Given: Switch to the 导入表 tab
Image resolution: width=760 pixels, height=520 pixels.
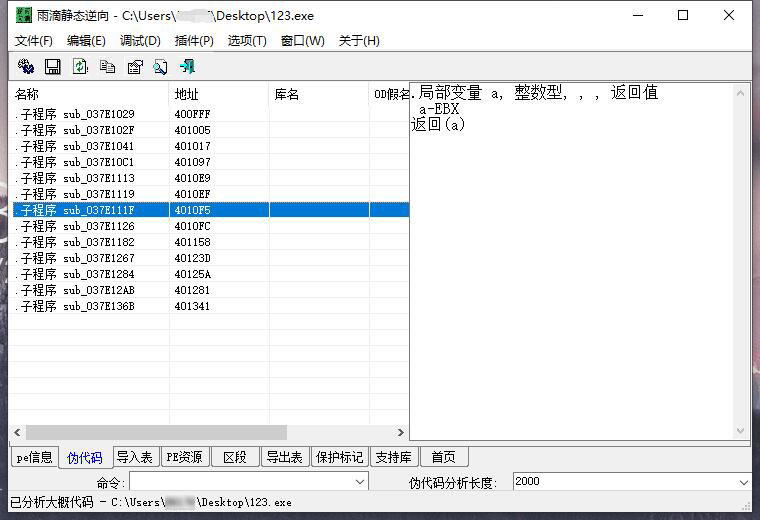Looking at the screenshot, I should pyautogui.click(x=134, y=457).
